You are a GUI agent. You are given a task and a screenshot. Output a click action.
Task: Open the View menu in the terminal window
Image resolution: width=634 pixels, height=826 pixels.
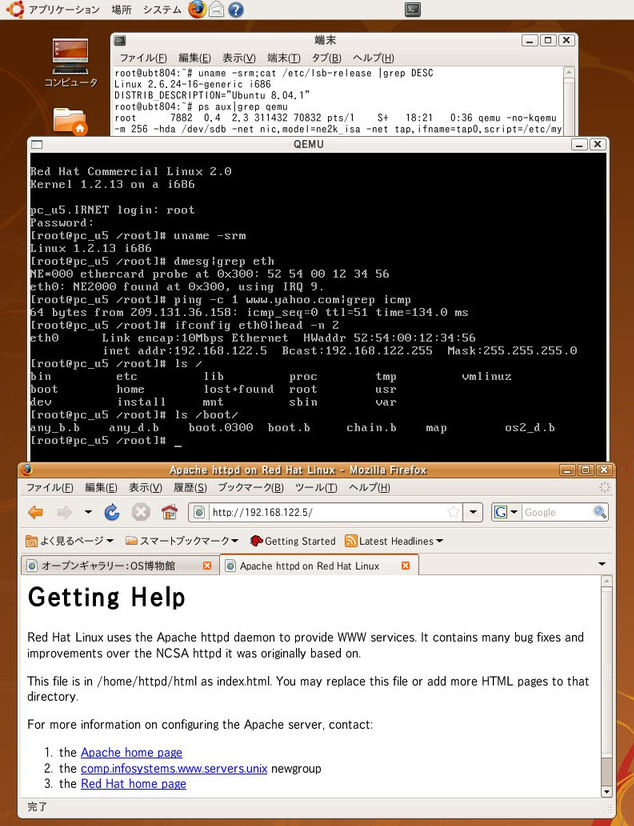(239, 58)
